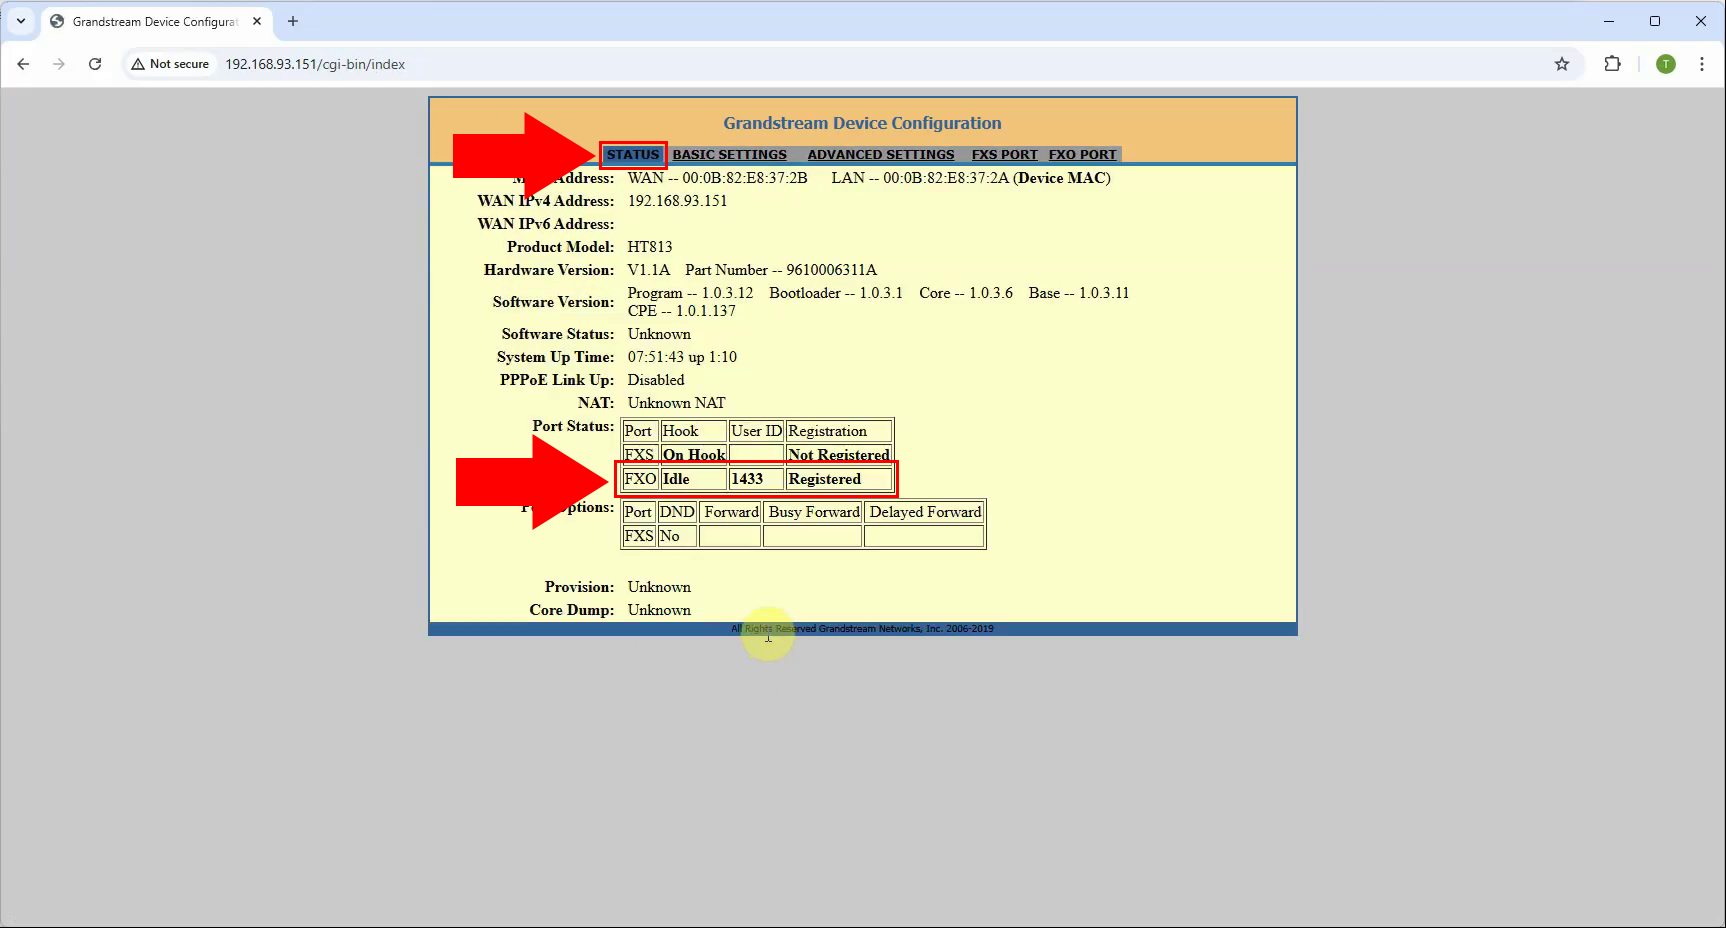Screen dimensions: 1726x928
Task: Click the Core Dump Unknown value
Action: coord(659,610)
